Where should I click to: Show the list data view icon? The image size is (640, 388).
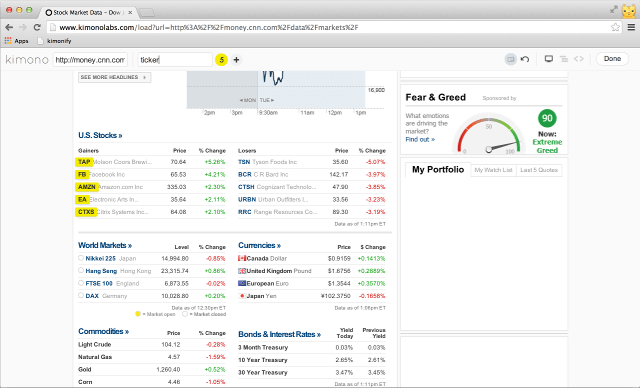click(564, 59)
